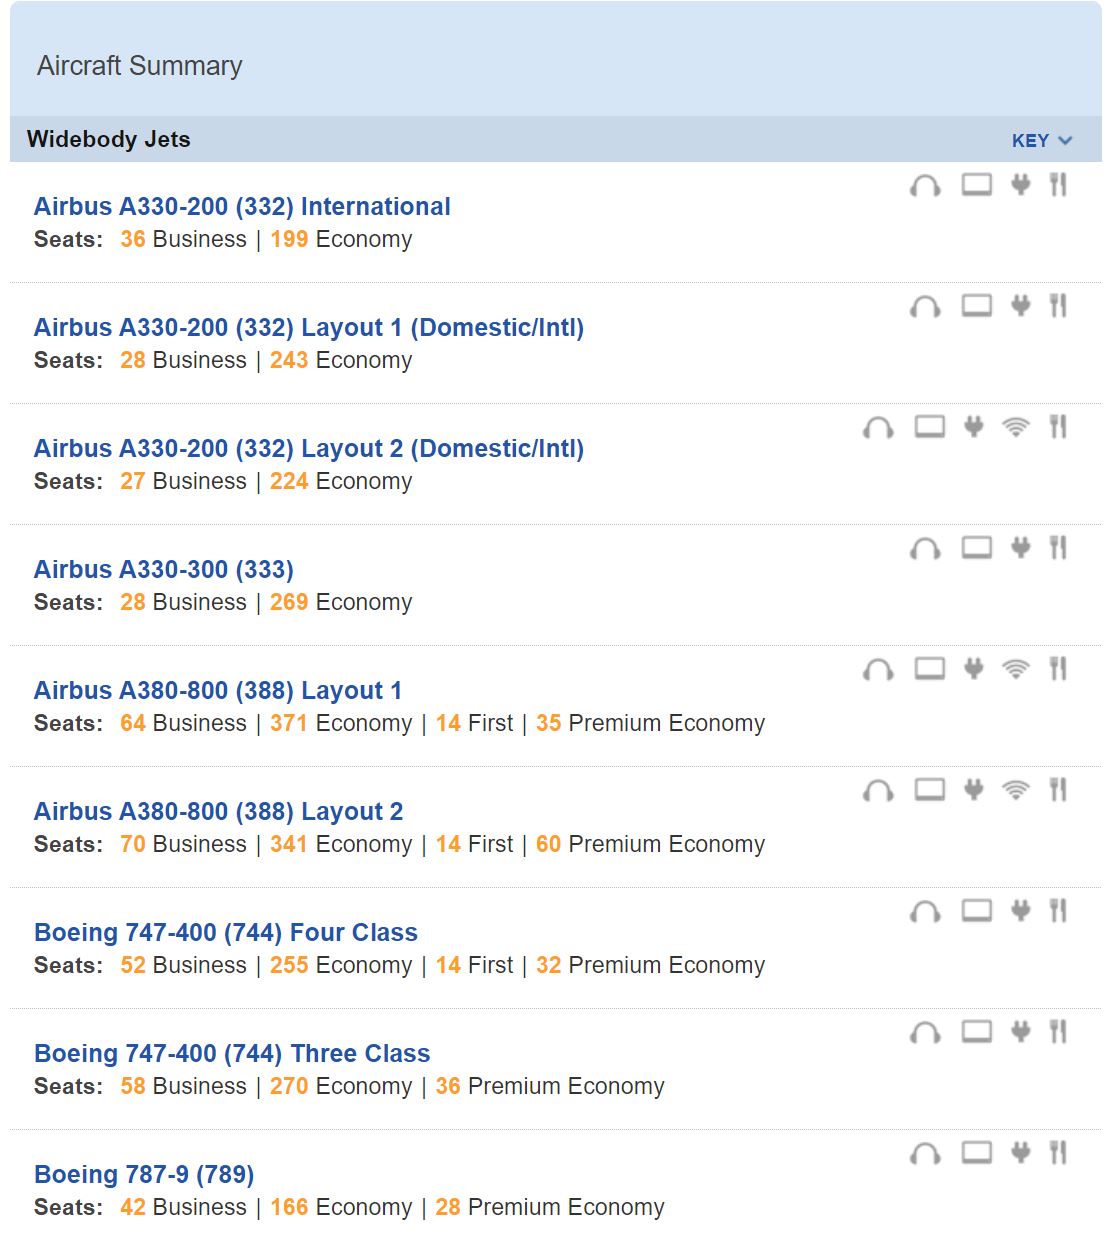Click '269 Economy' seat count text

pyautogui.click(x=341, y=602)
